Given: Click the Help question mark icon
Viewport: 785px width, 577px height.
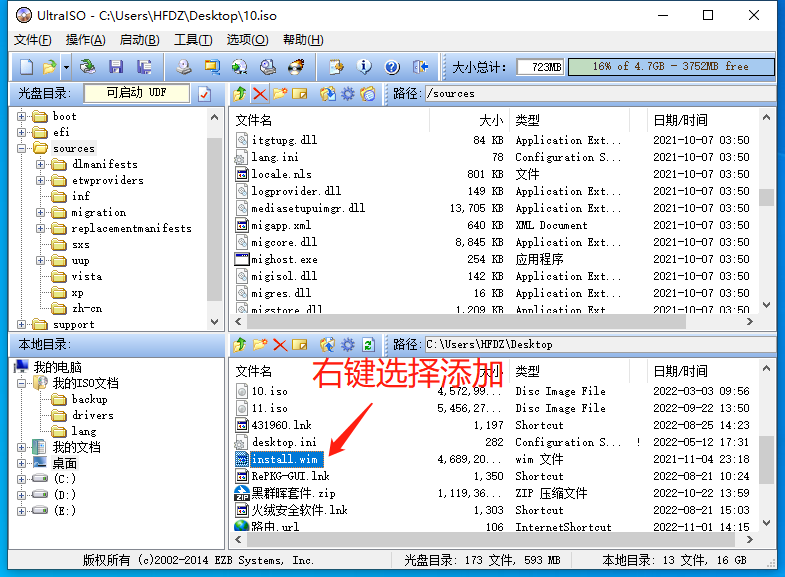Looking at the screenshot, I should [392, 67].
